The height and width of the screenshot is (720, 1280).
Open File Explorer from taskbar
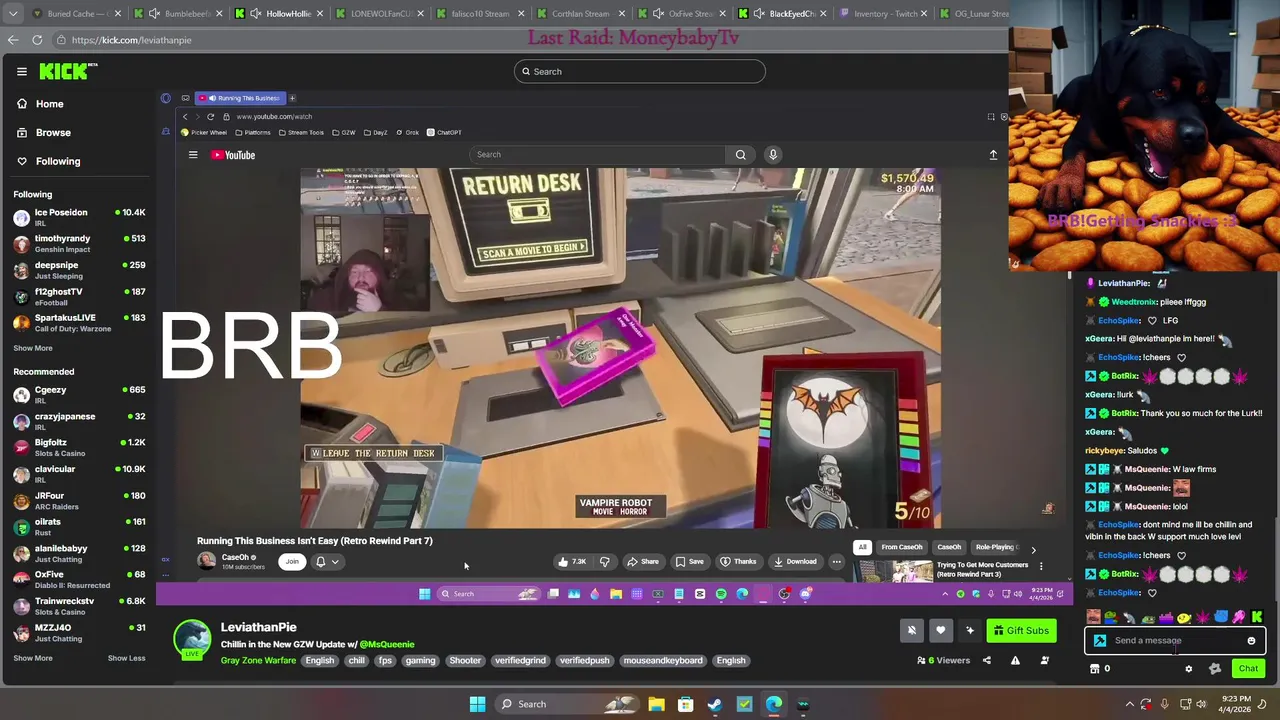click(x=656, y=704)
